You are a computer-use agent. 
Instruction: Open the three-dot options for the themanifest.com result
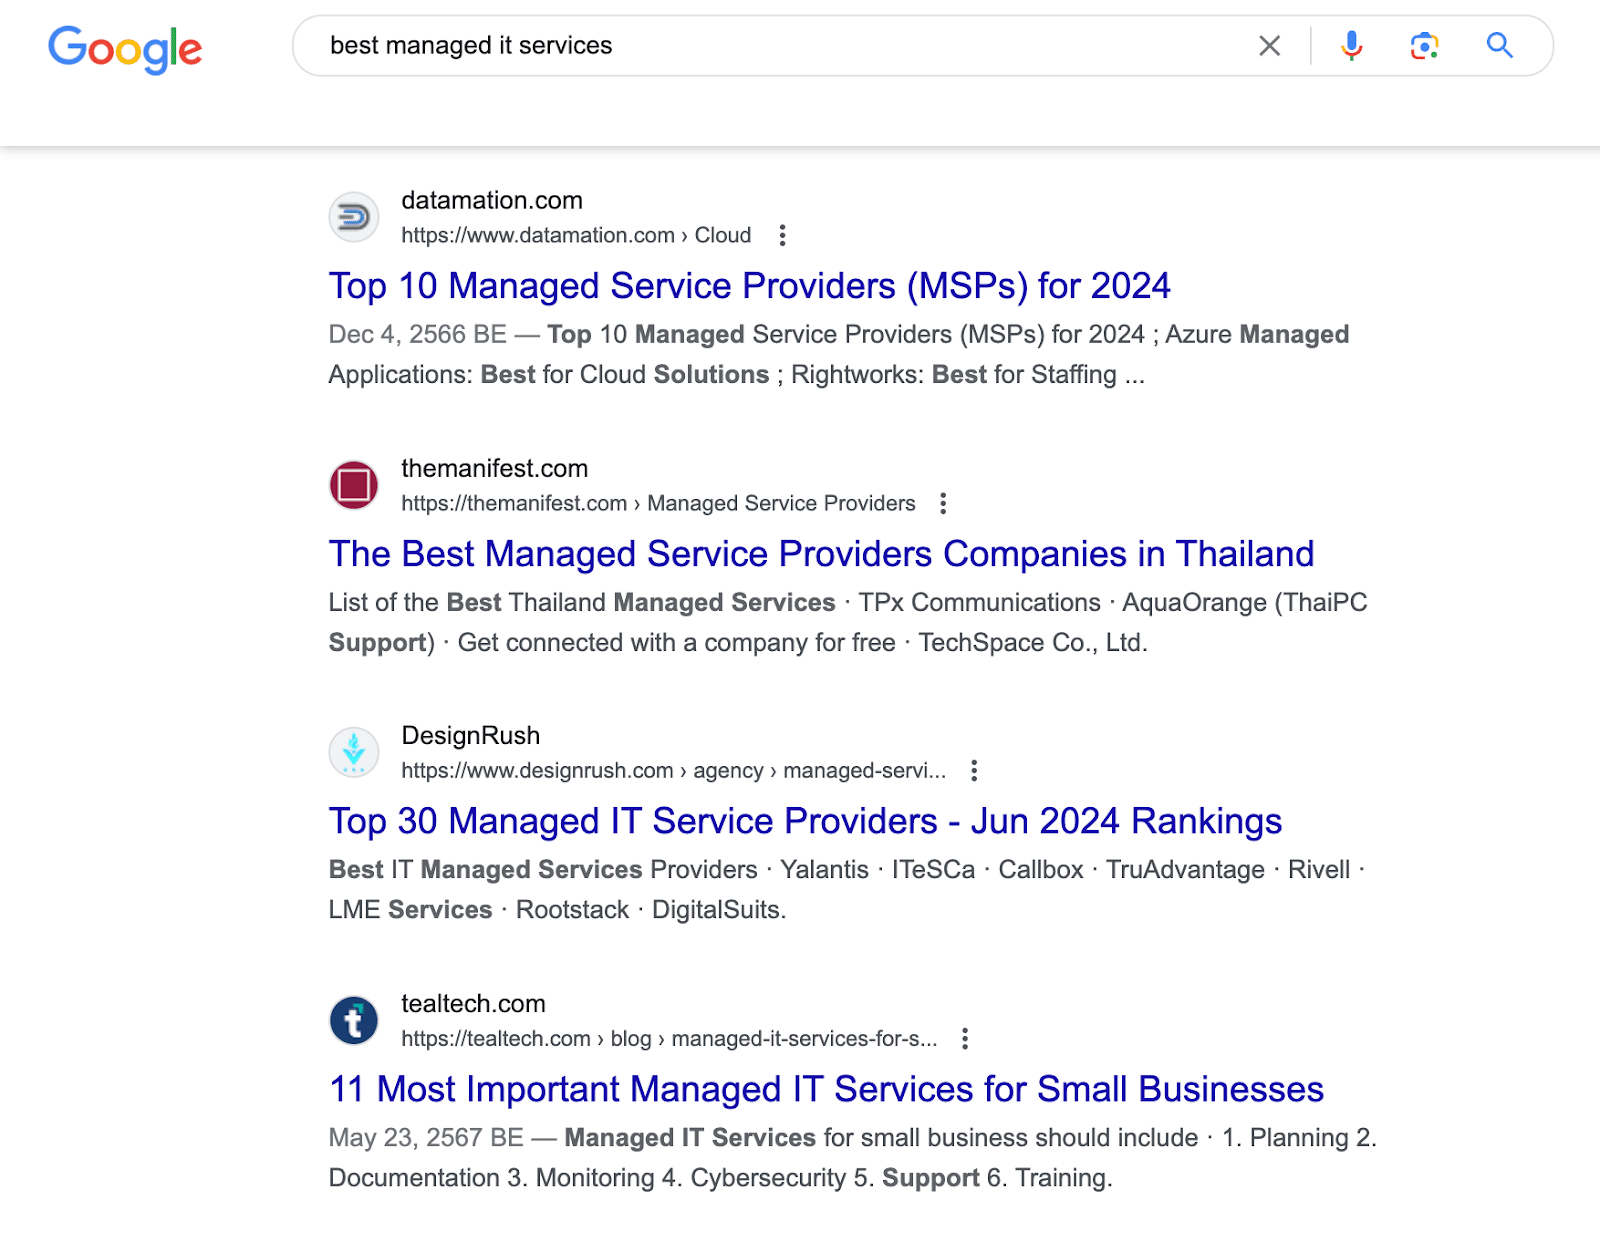point(942,503)
